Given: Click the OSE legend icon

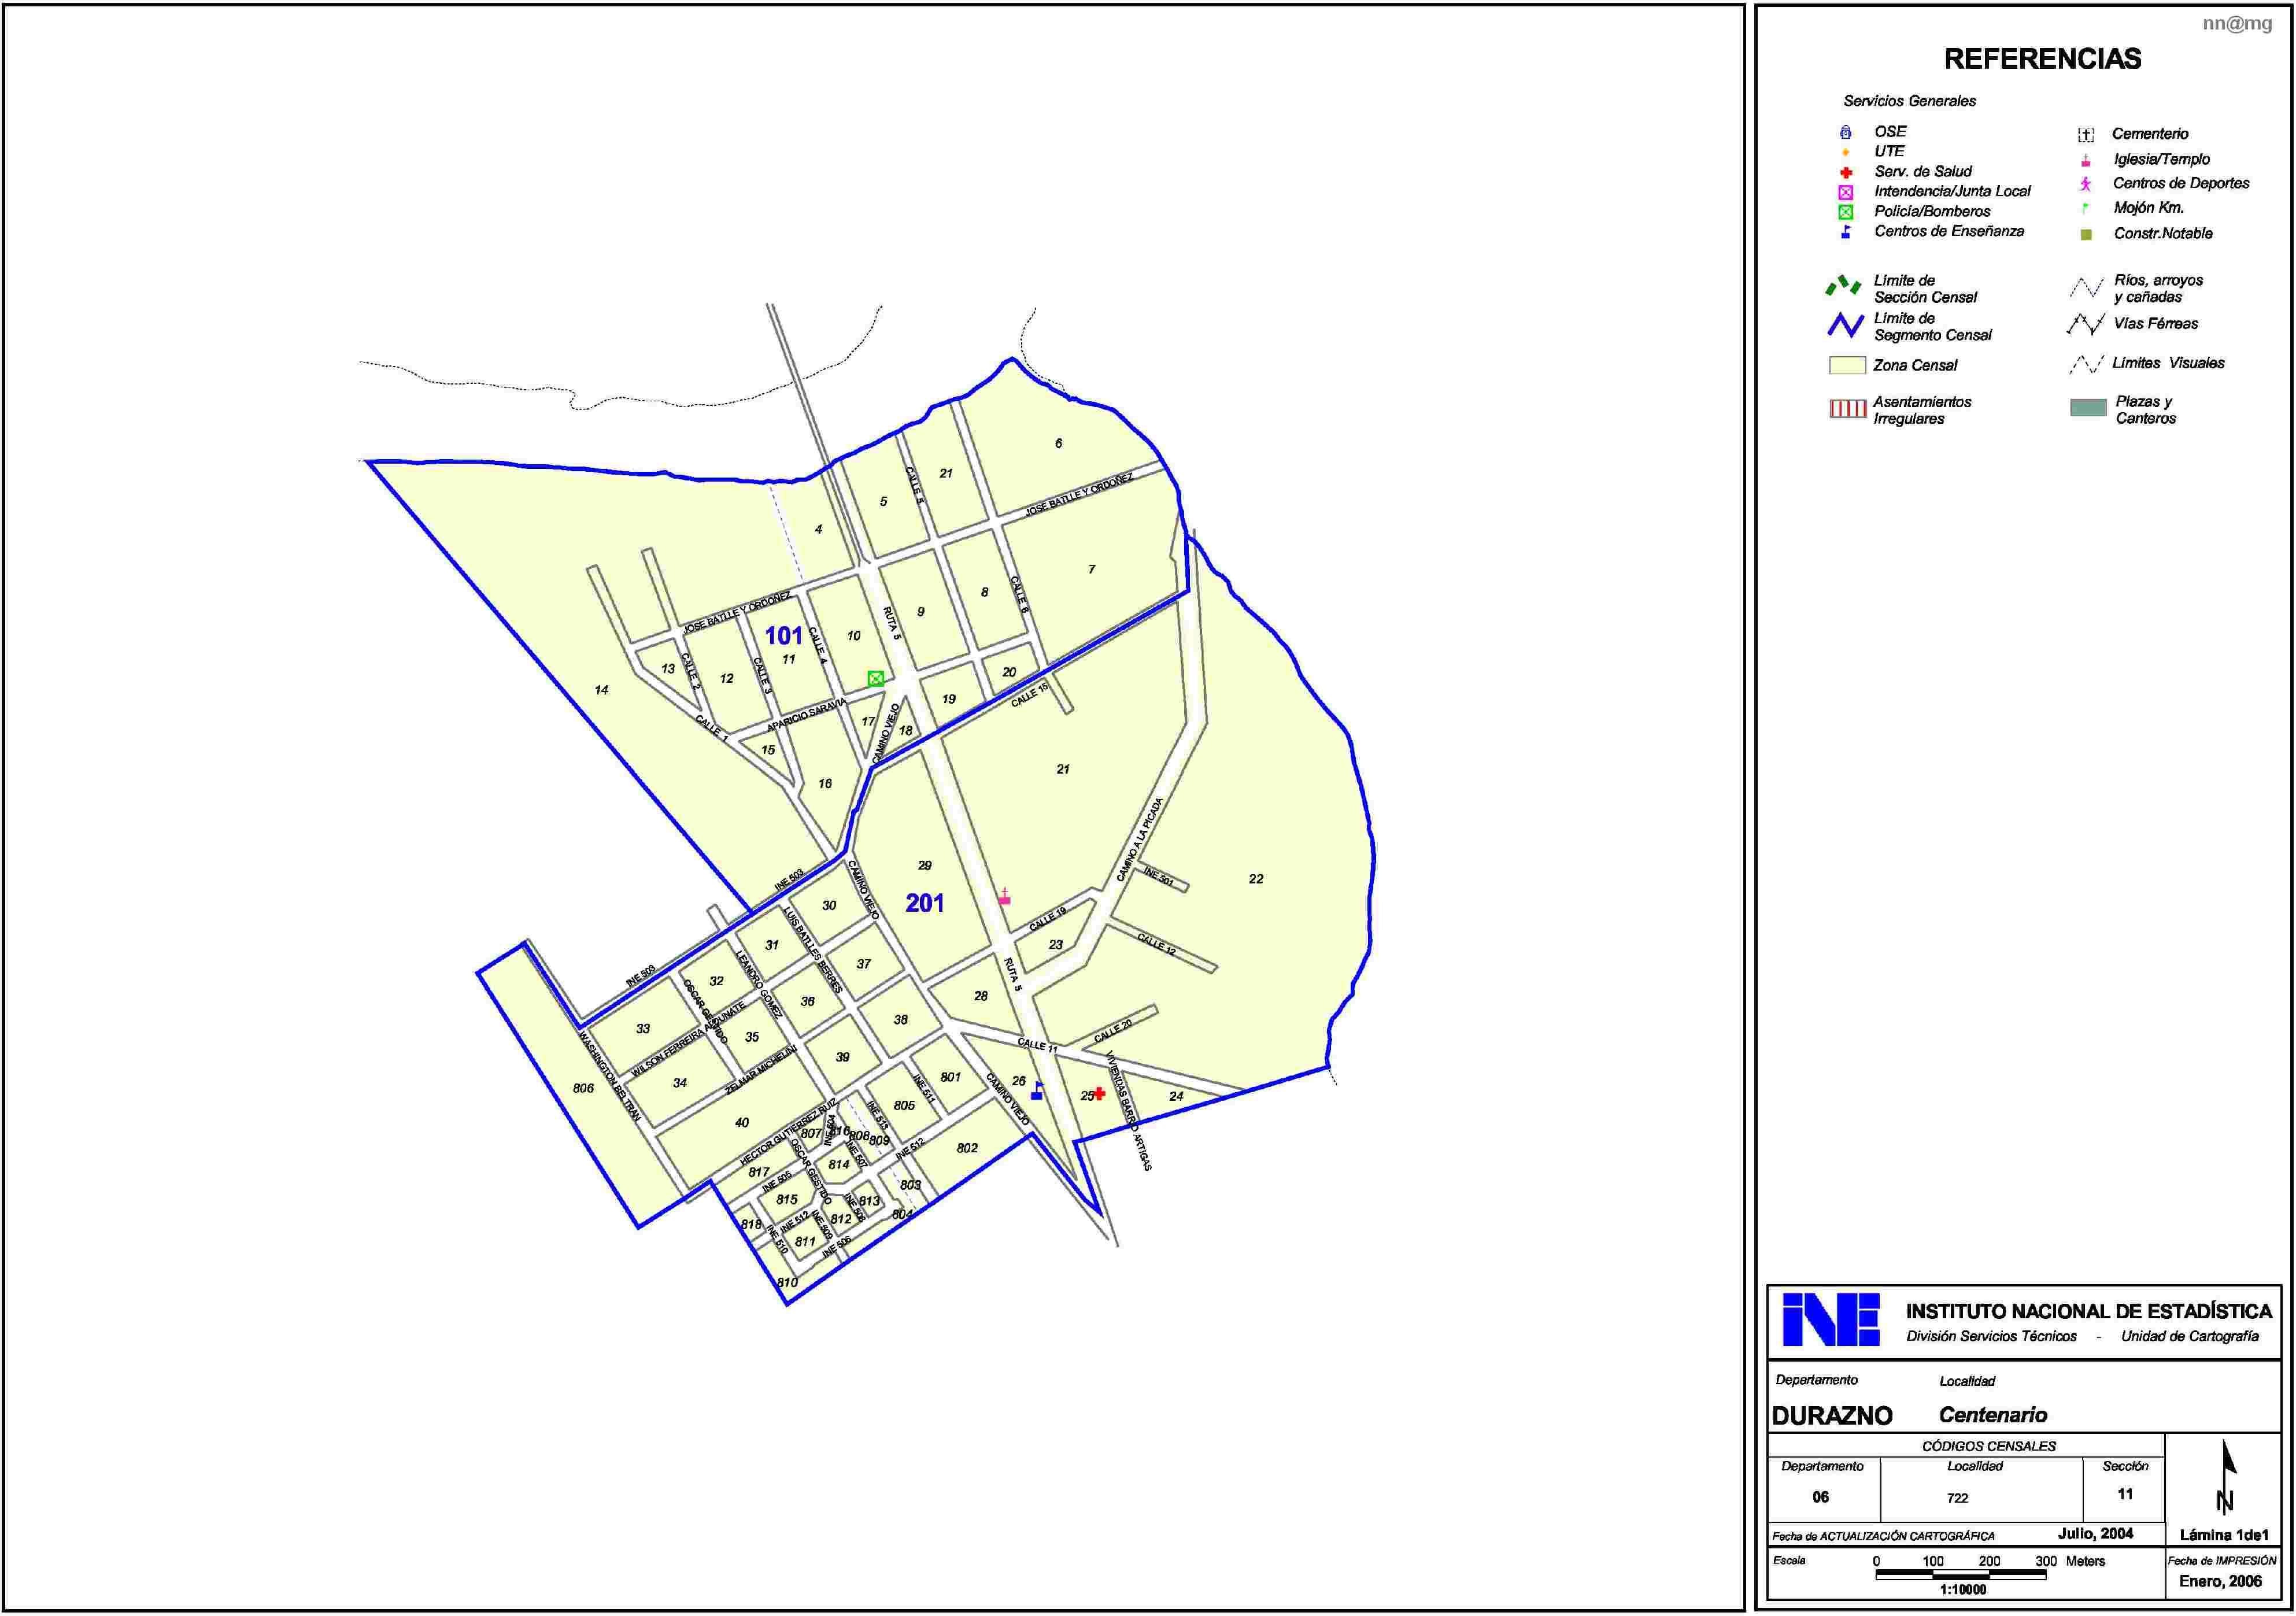Looking at the screenshot, I should tap(1846, 132).
